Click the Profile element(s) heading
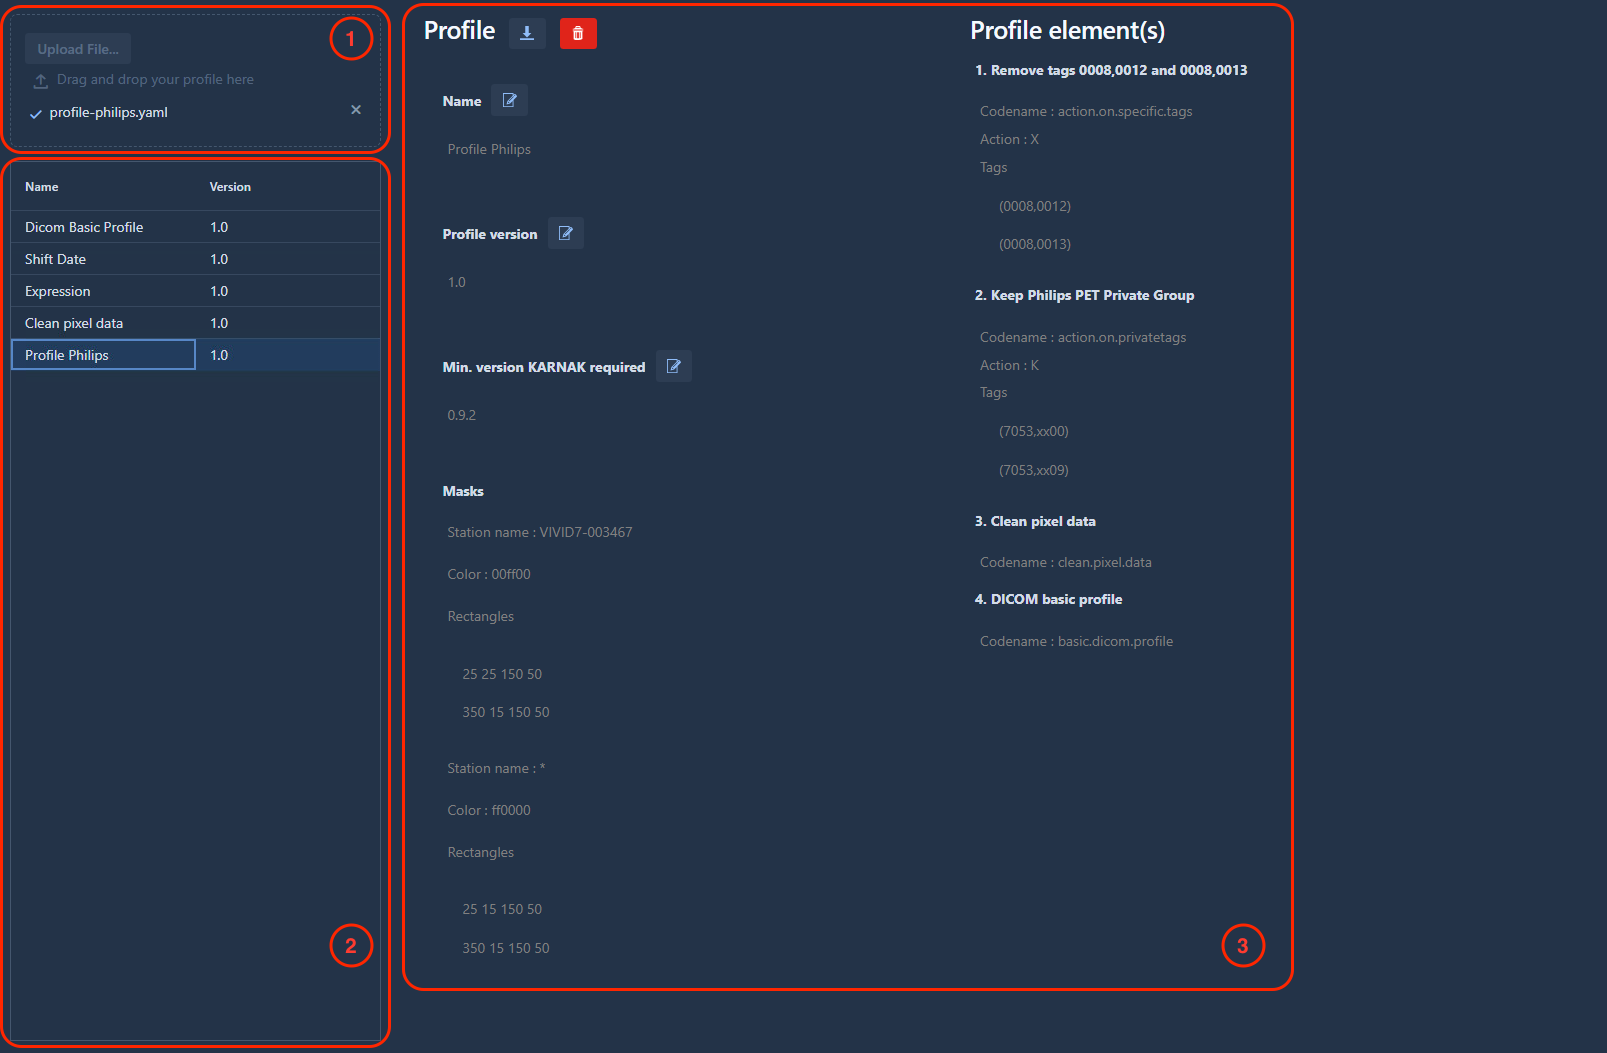1607x1053 pixels. (1067, 31)
